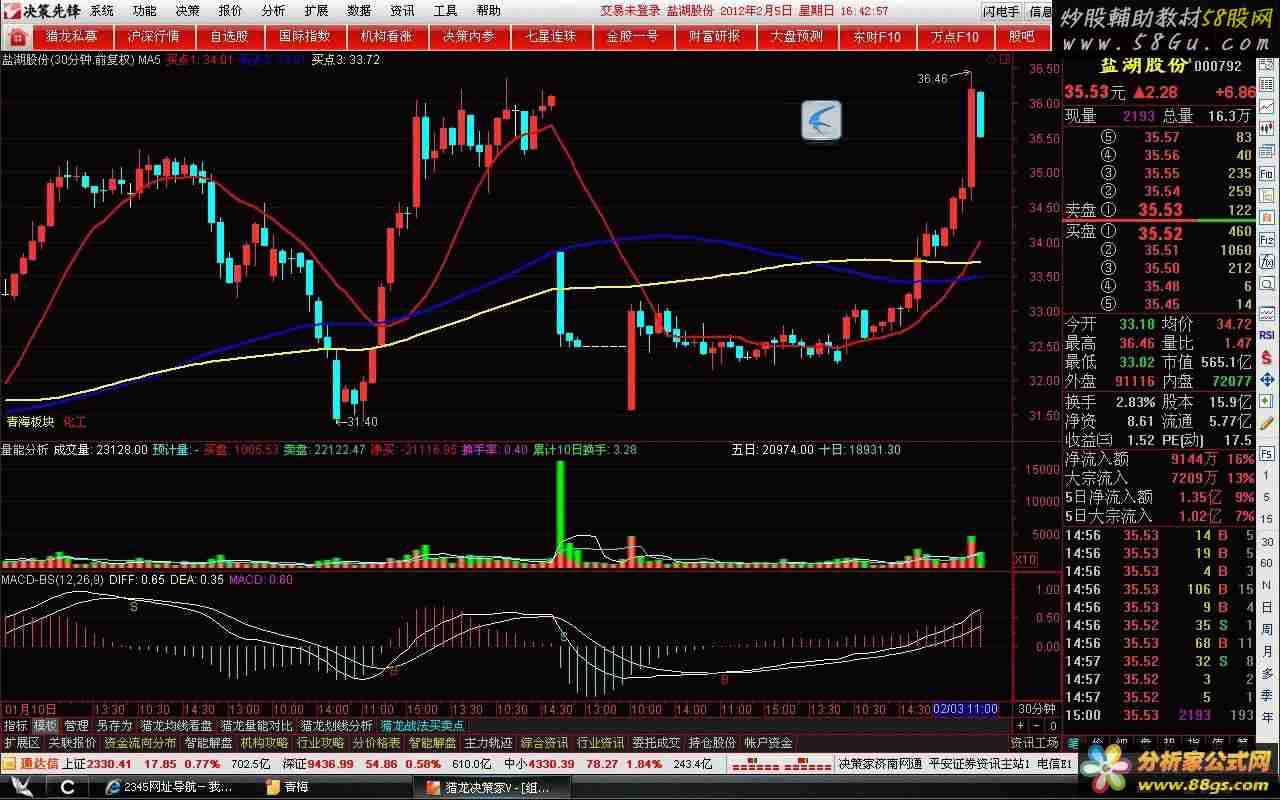Click the blue bird floating icon on chart
The image size is (1280, 800).
pyautogui.click(x=821, y=121)
